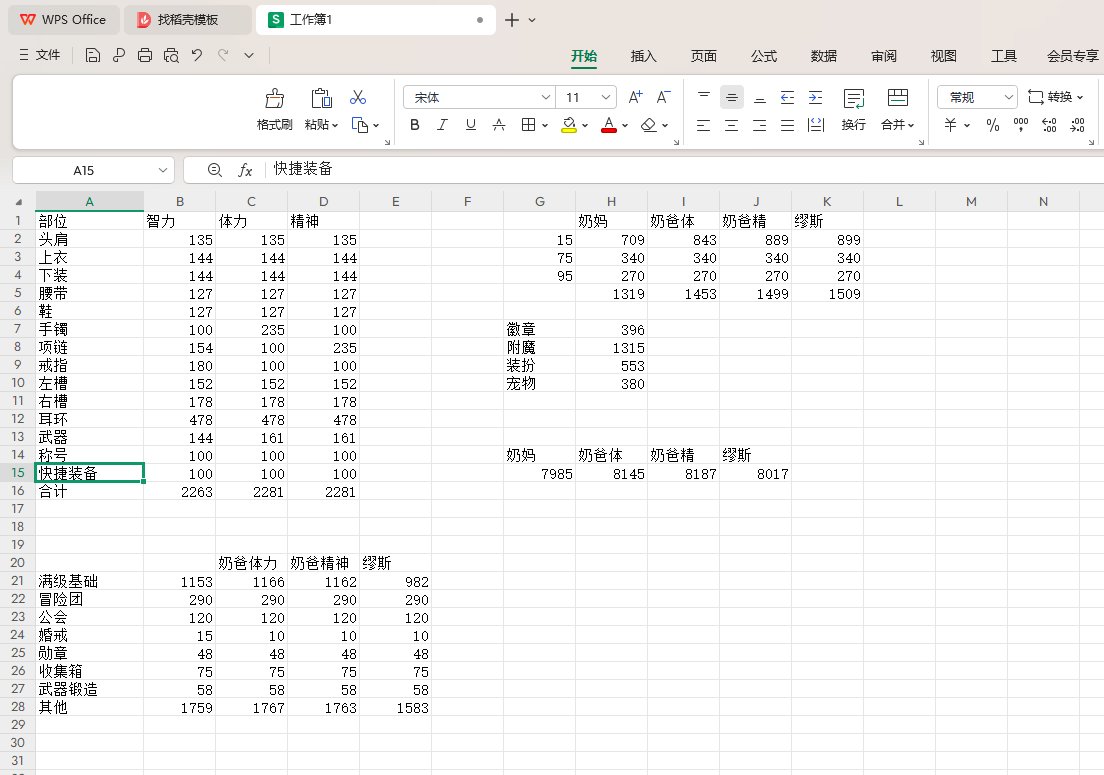Click the cell containing 满级基础
The height and width of the screenshot is (775, 1104).
(89, 581)
